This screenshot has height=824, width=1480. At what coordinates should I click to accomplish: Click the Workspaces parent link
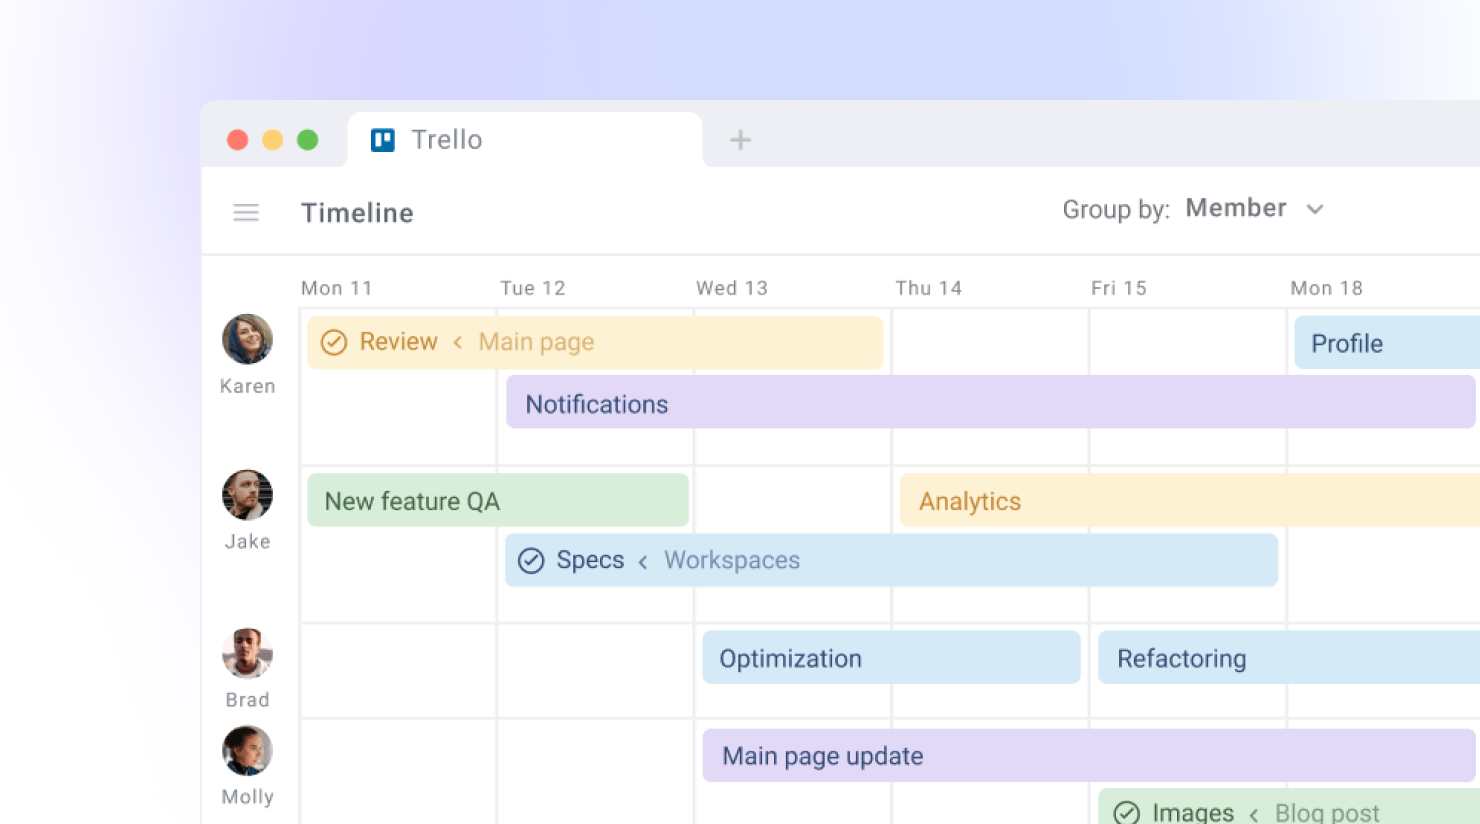tap(732, 560)
